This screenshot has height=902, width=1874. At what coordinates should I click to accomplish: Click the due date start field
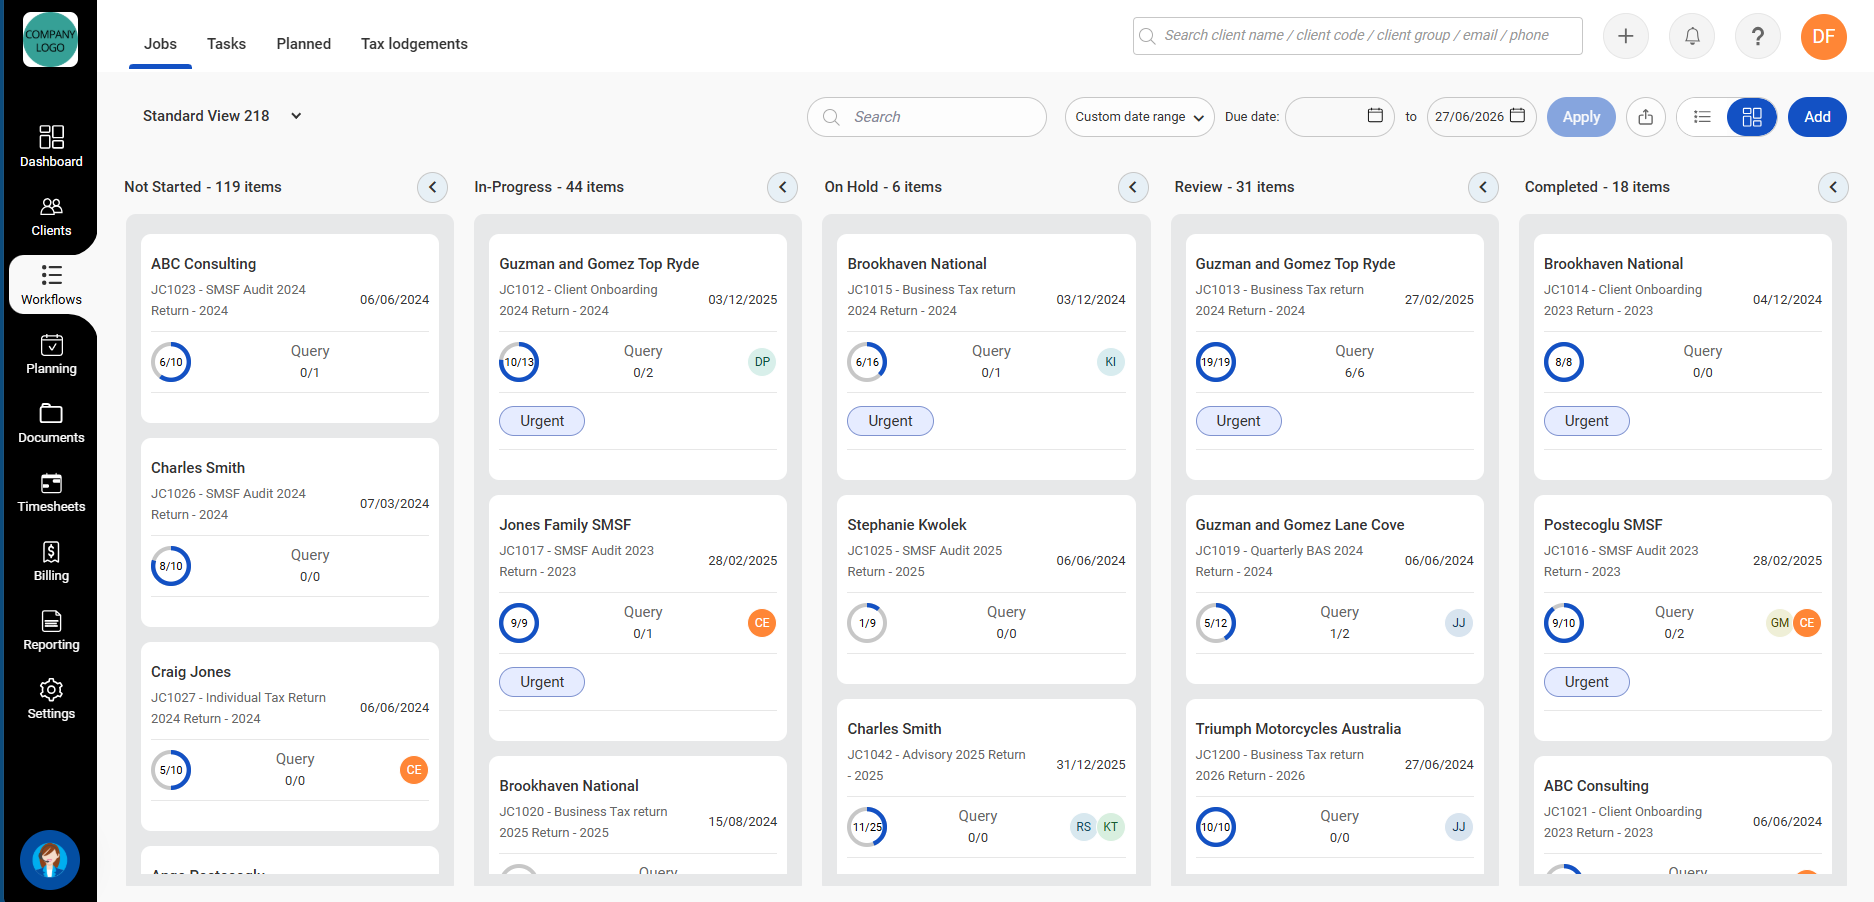1339,117
